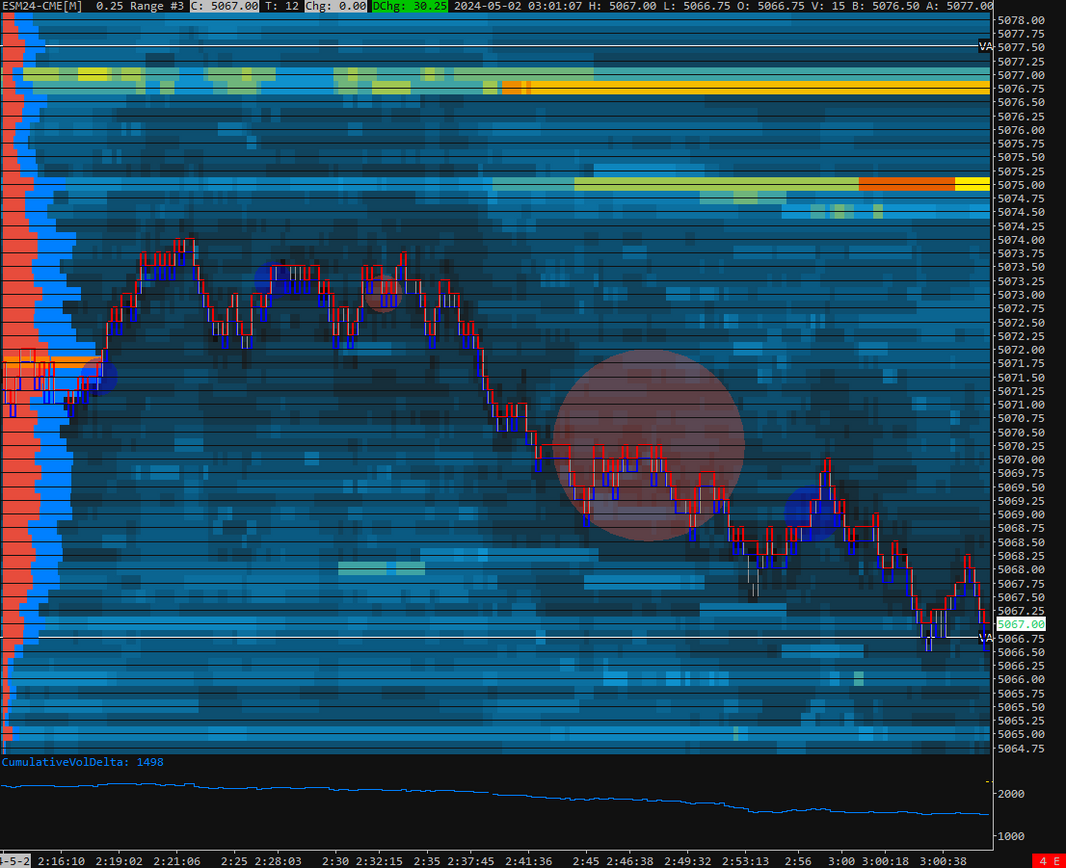Click the 5075.00 level on the price scale
Screen dimensions: 1066x868
point(1022,185)
